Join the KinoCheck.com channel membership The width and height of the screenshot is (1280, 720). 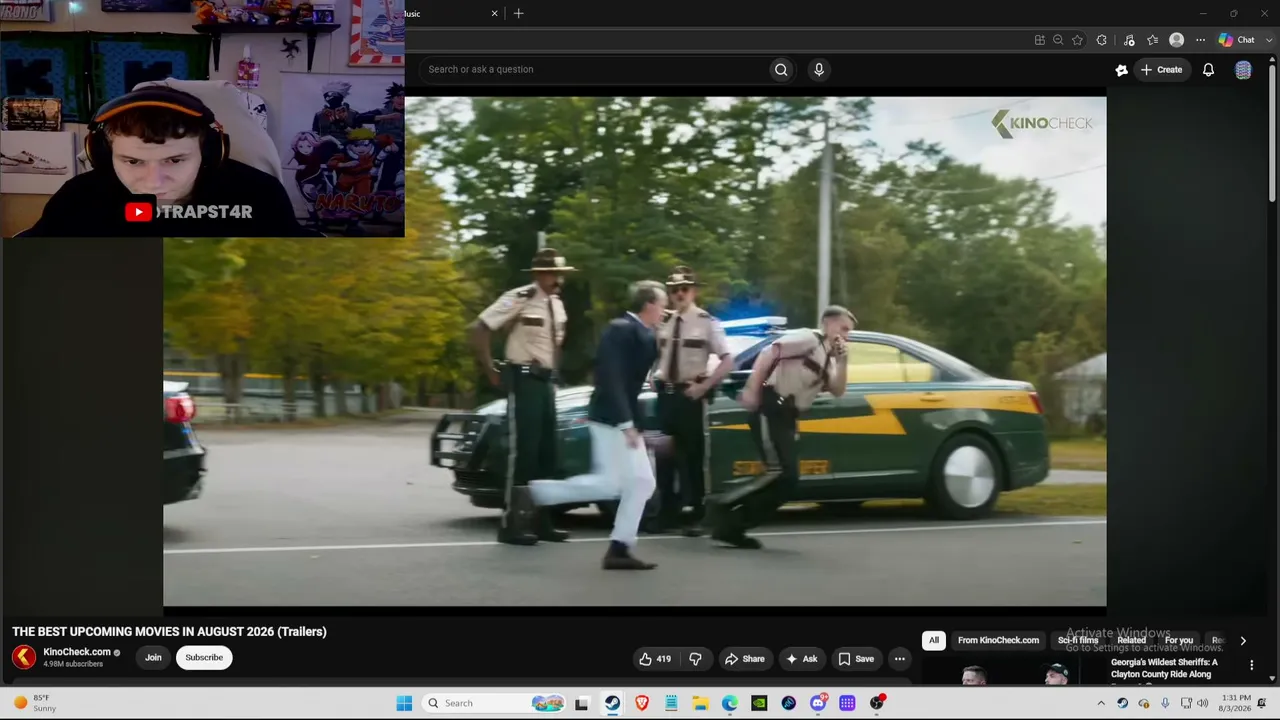tap(153, 657)
